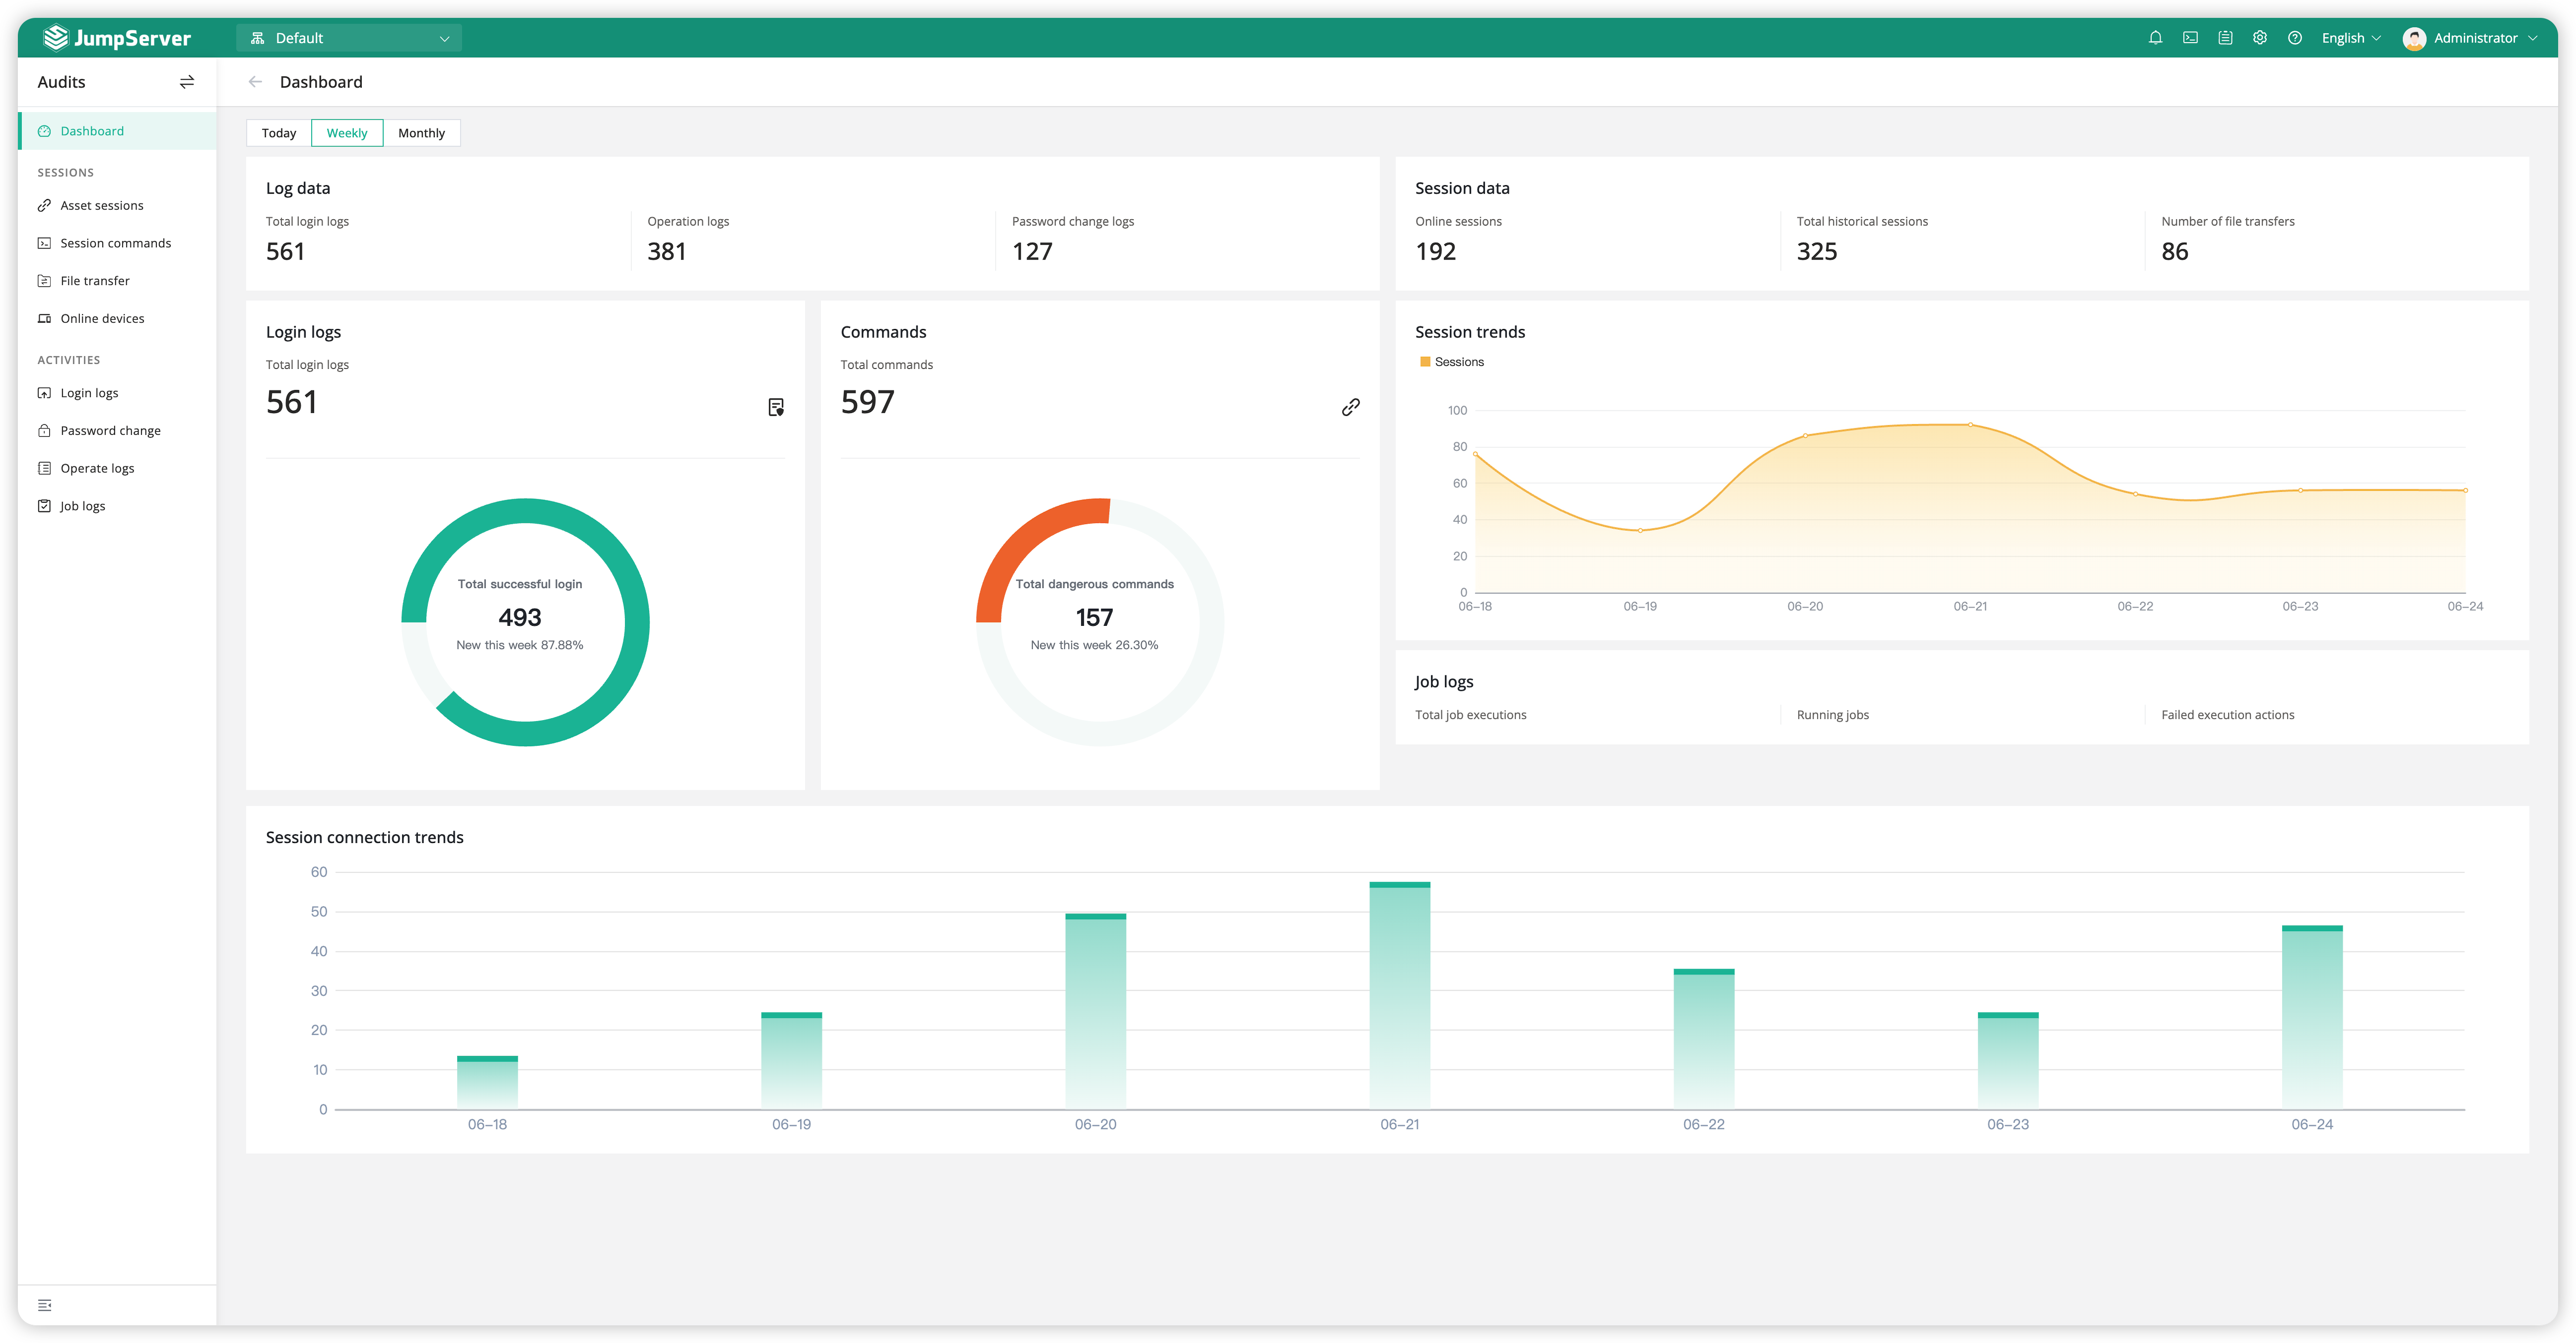
Task: Click the back arrow beside Dashboard
Action: pyautogui.click(x=255, y=82)
